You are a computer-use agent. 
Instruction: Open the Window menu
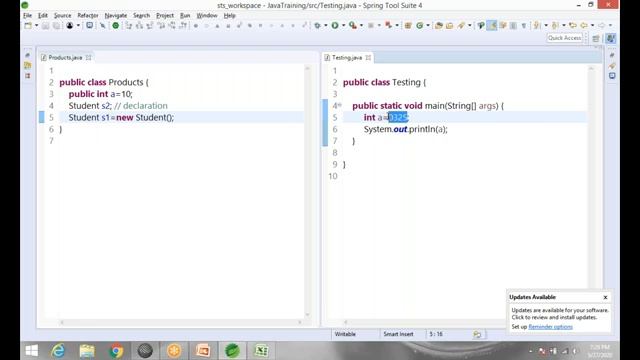coord(207,16)
